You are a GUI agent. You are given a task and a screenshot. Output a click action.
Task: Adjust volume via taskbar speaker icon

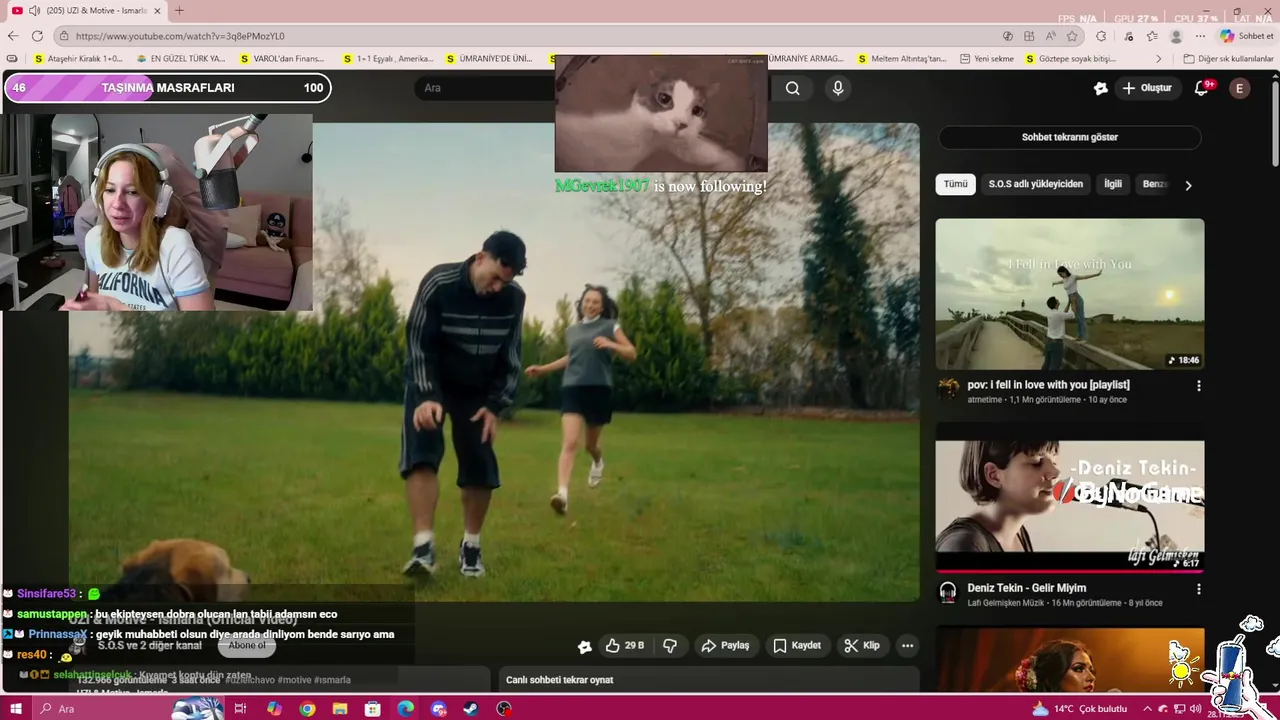coord(1194,708)
